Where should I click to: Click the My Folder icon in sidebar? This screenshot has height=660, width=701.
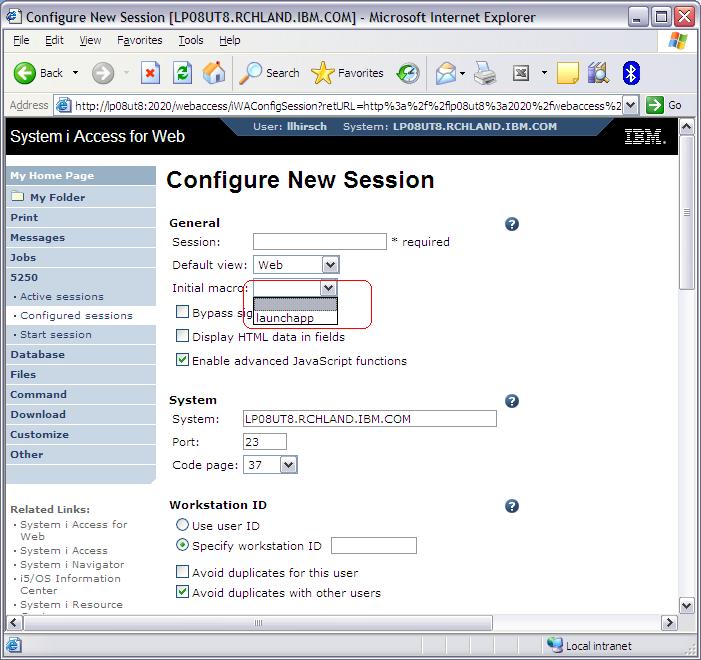[17, 196]
